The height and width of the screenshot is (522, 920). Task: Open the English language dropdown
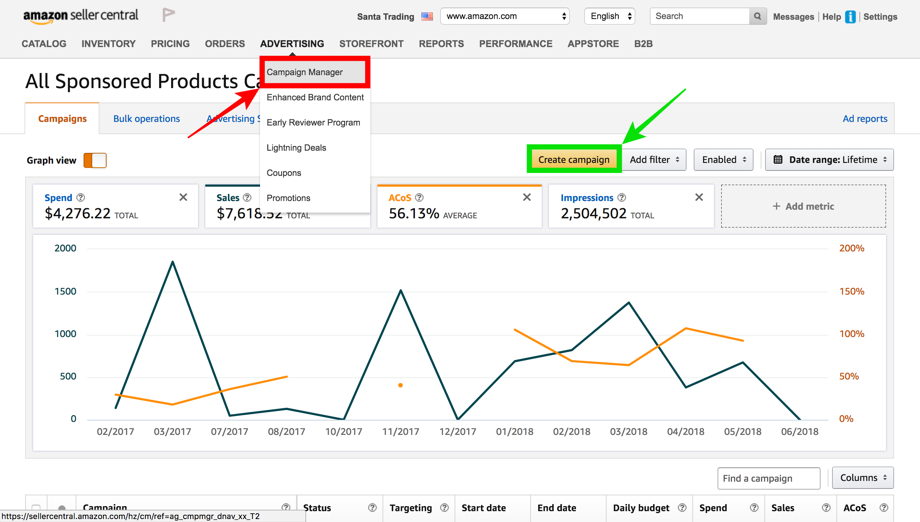pos(610,16)
